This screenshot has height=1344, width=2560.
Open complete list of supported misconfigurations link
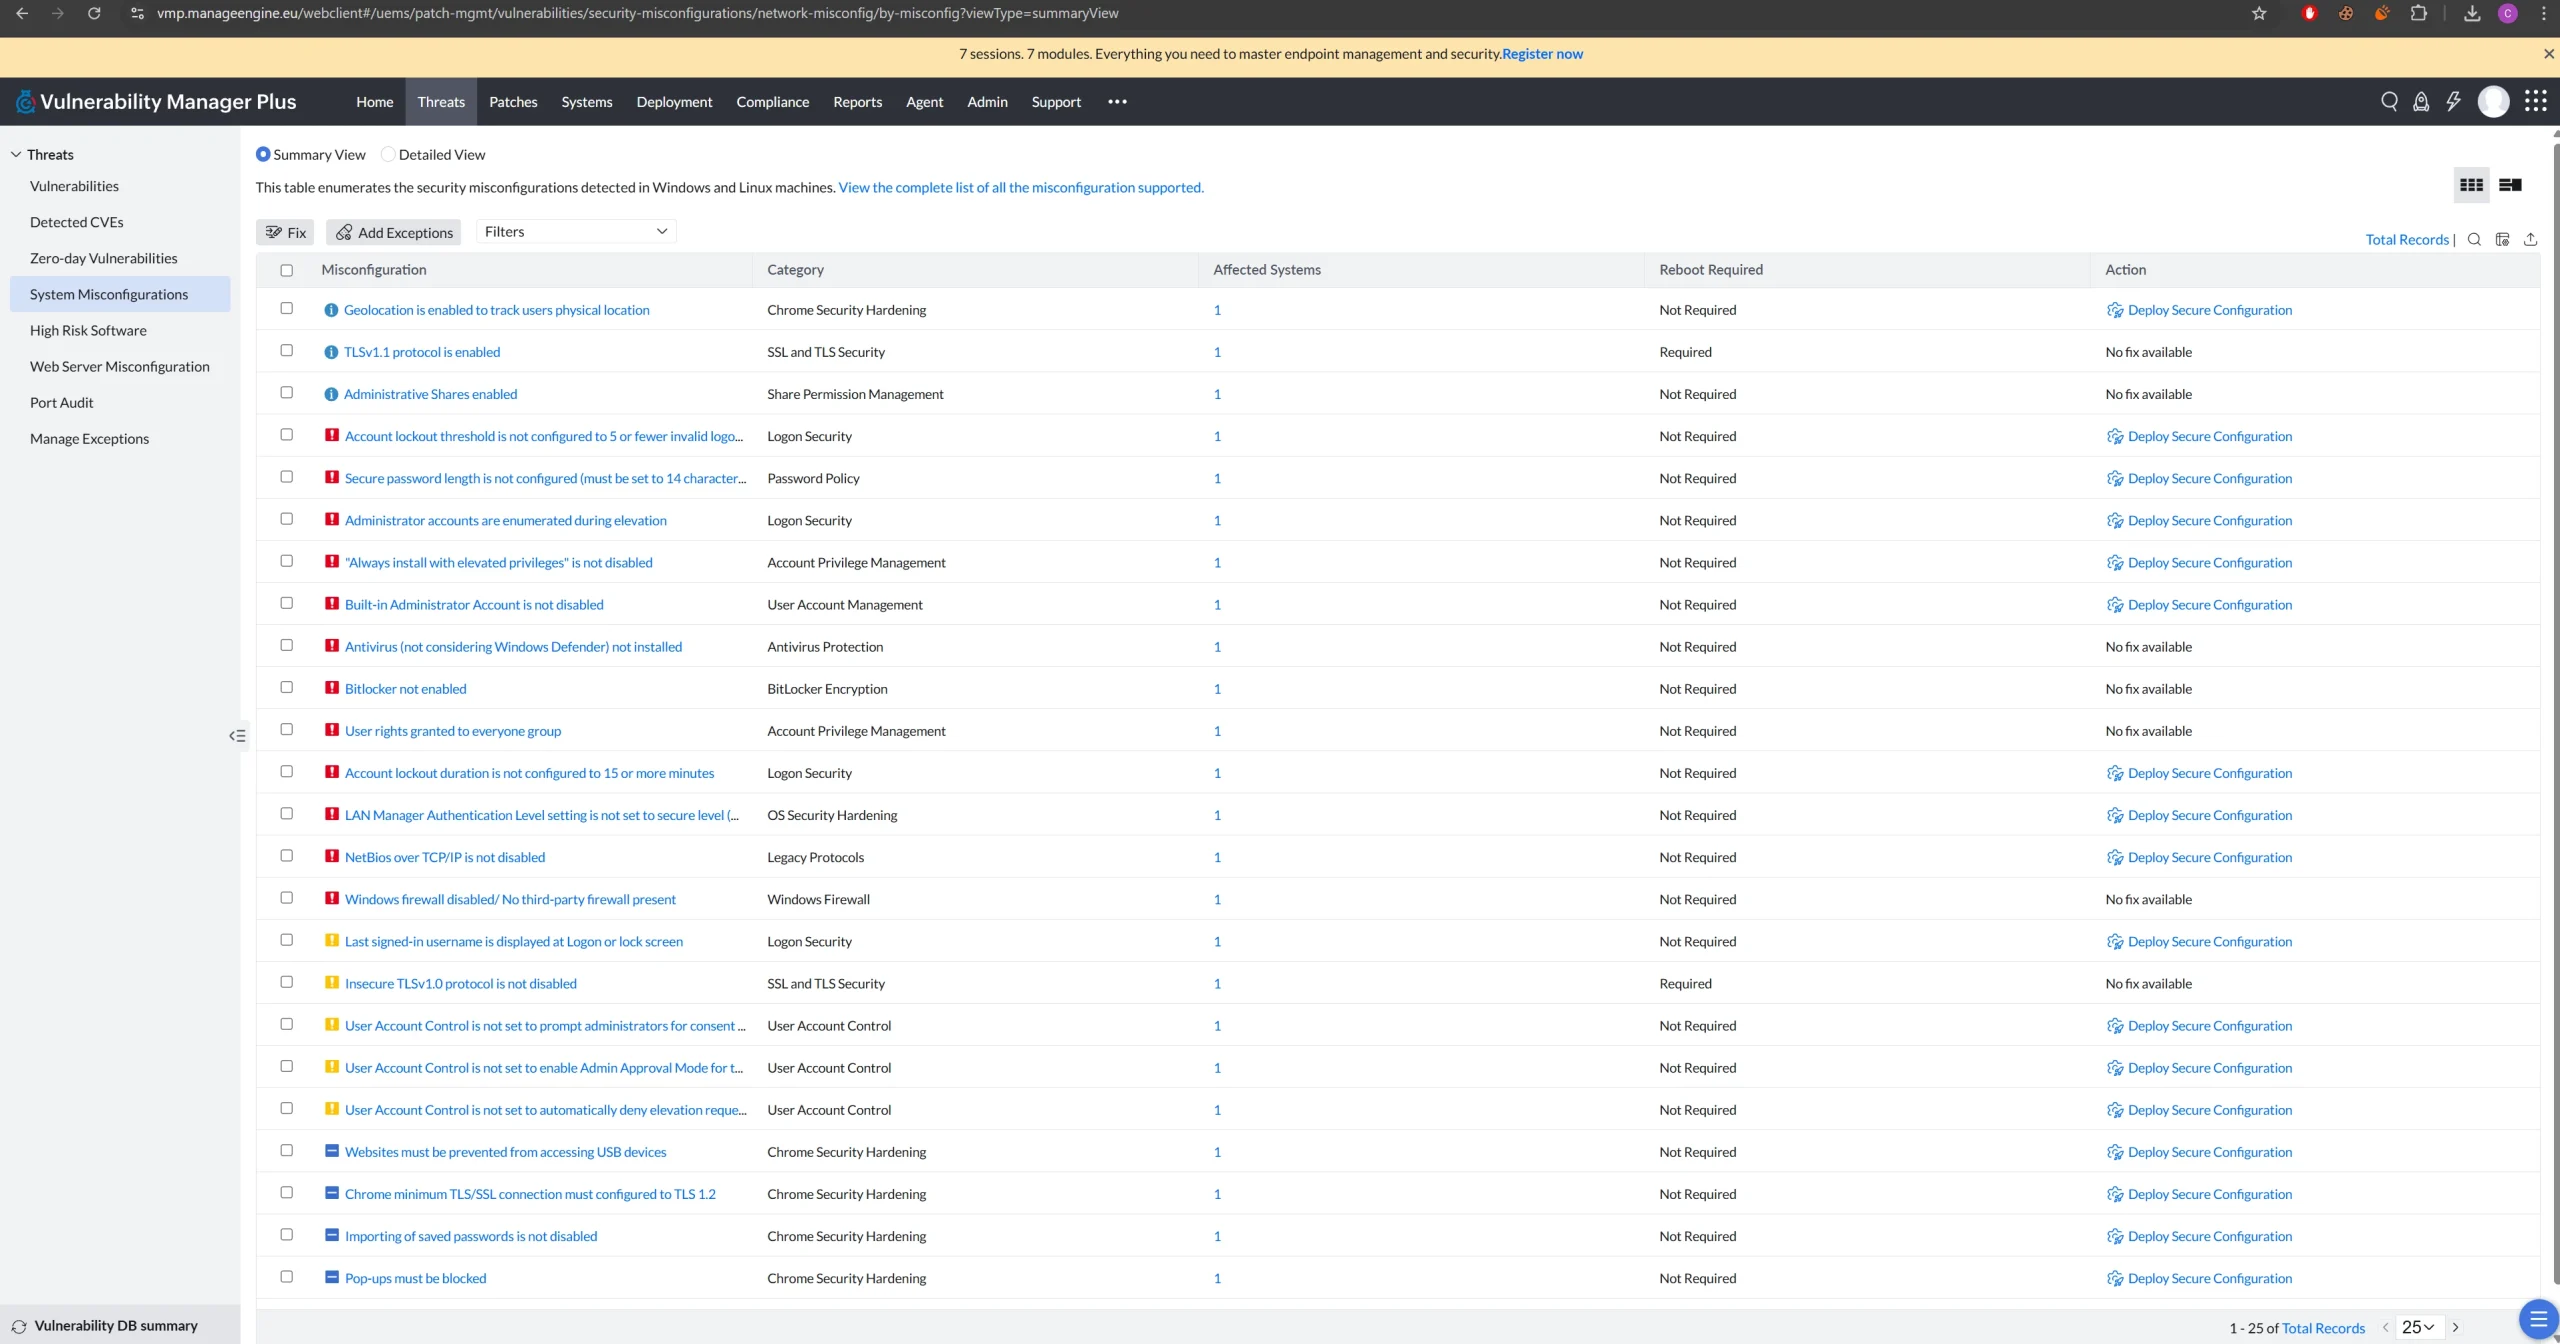(x=1021, y=187)
